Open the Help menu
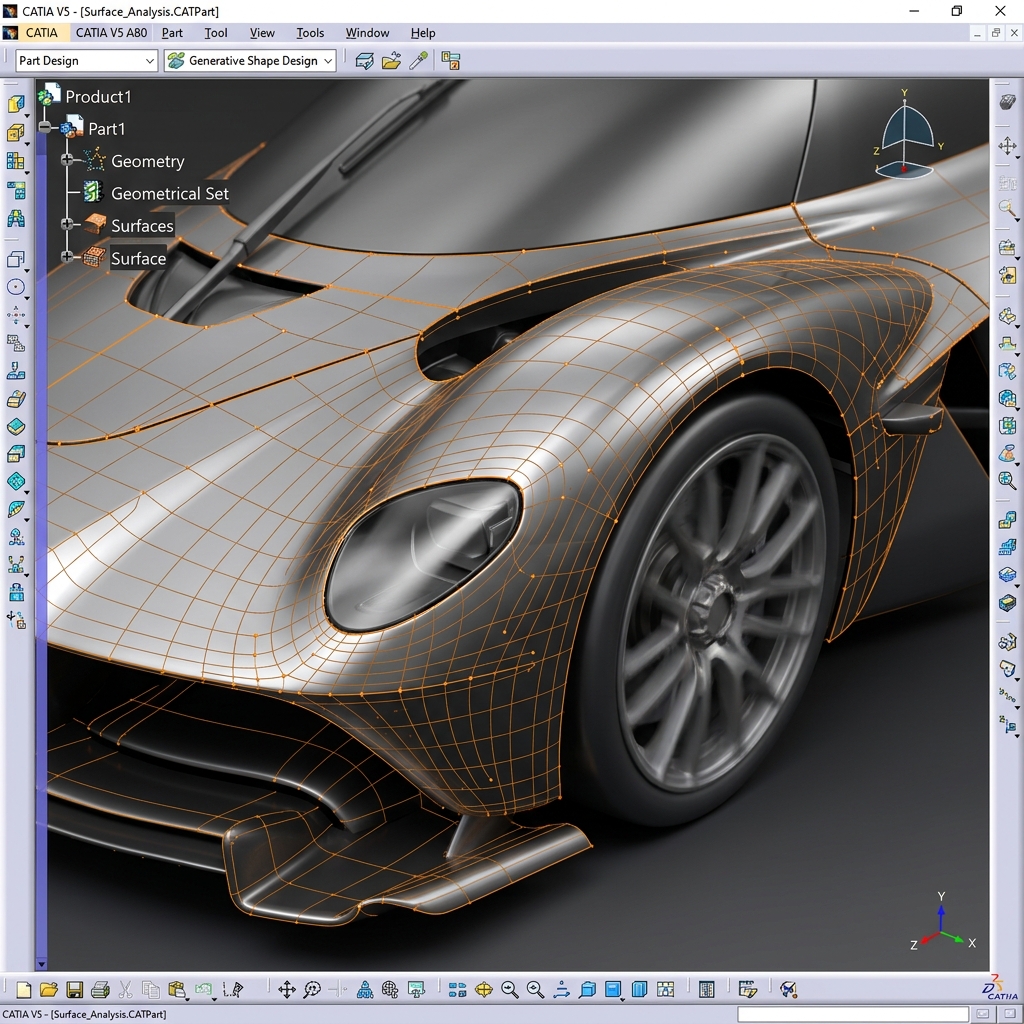 [423, 33]
